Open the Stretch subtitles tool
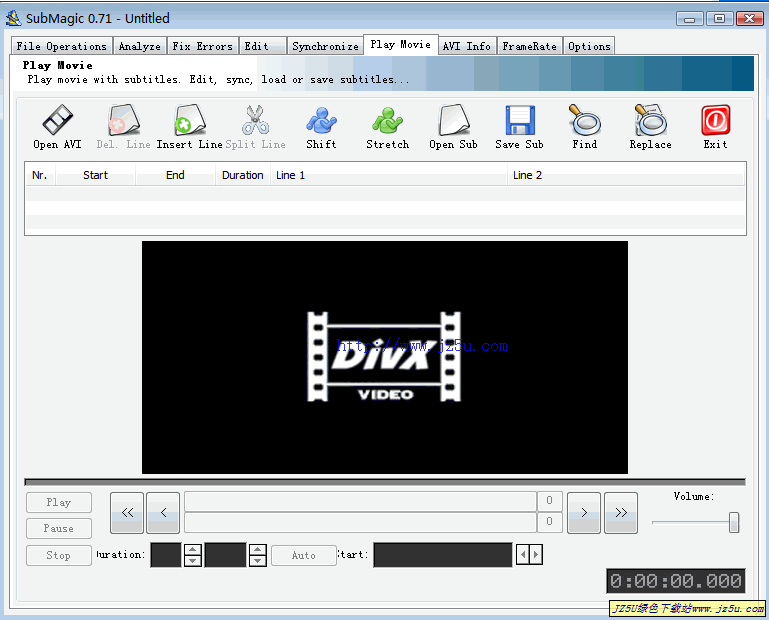769x620 pixels. [x=387, y=120]
